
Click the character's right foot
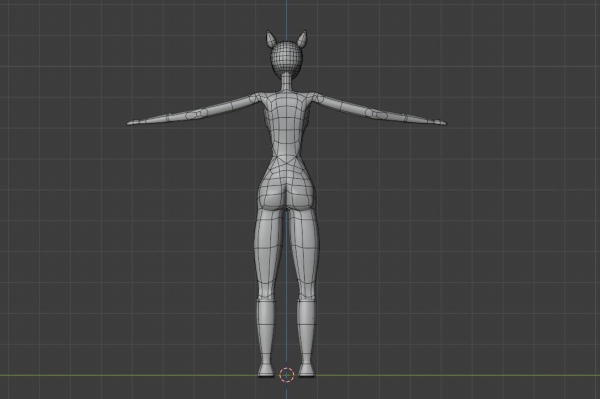point(307,370)
